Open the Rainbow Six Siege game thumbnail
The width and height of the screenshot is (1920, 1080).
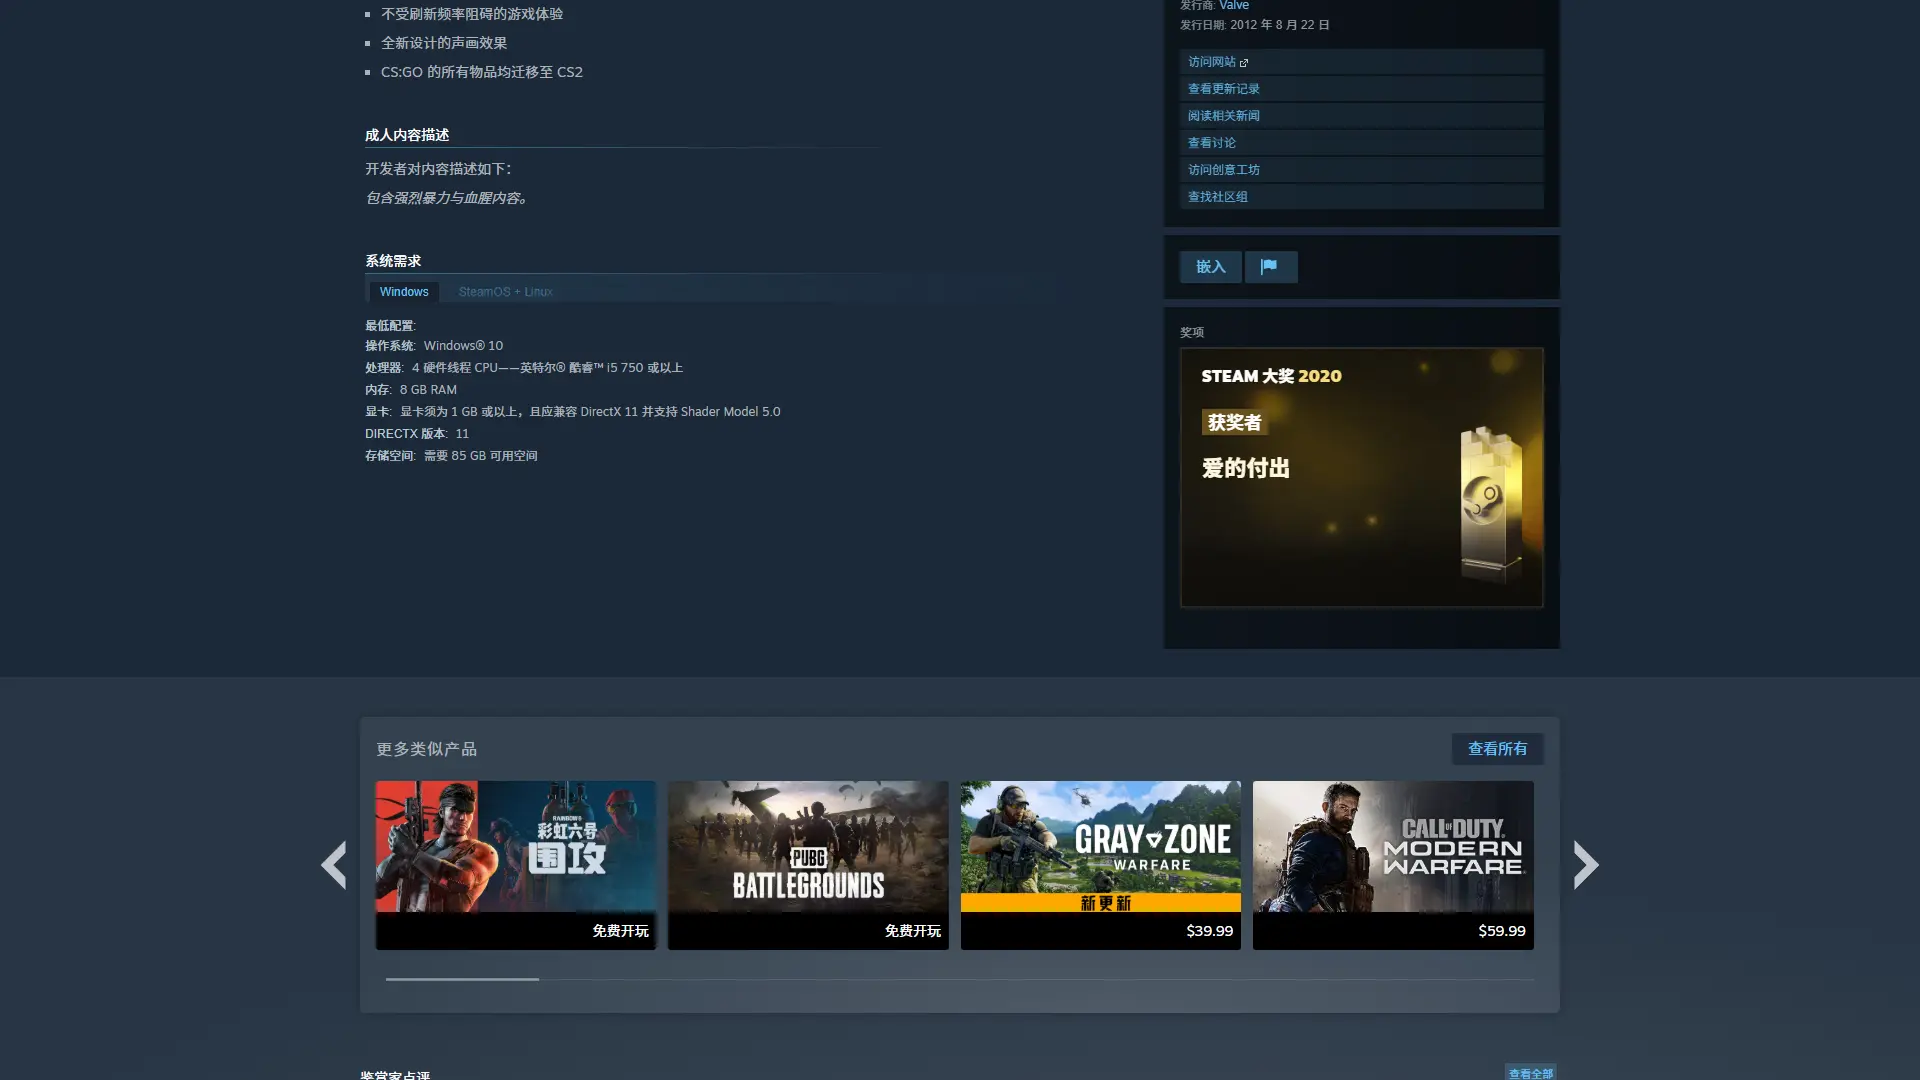[x=515, y=847]
